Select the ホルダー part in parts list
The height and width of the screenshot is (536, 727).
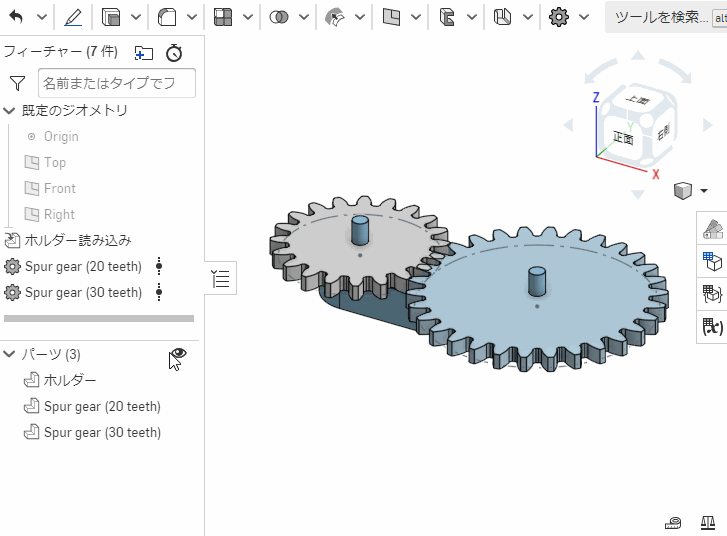click(70, 380)
